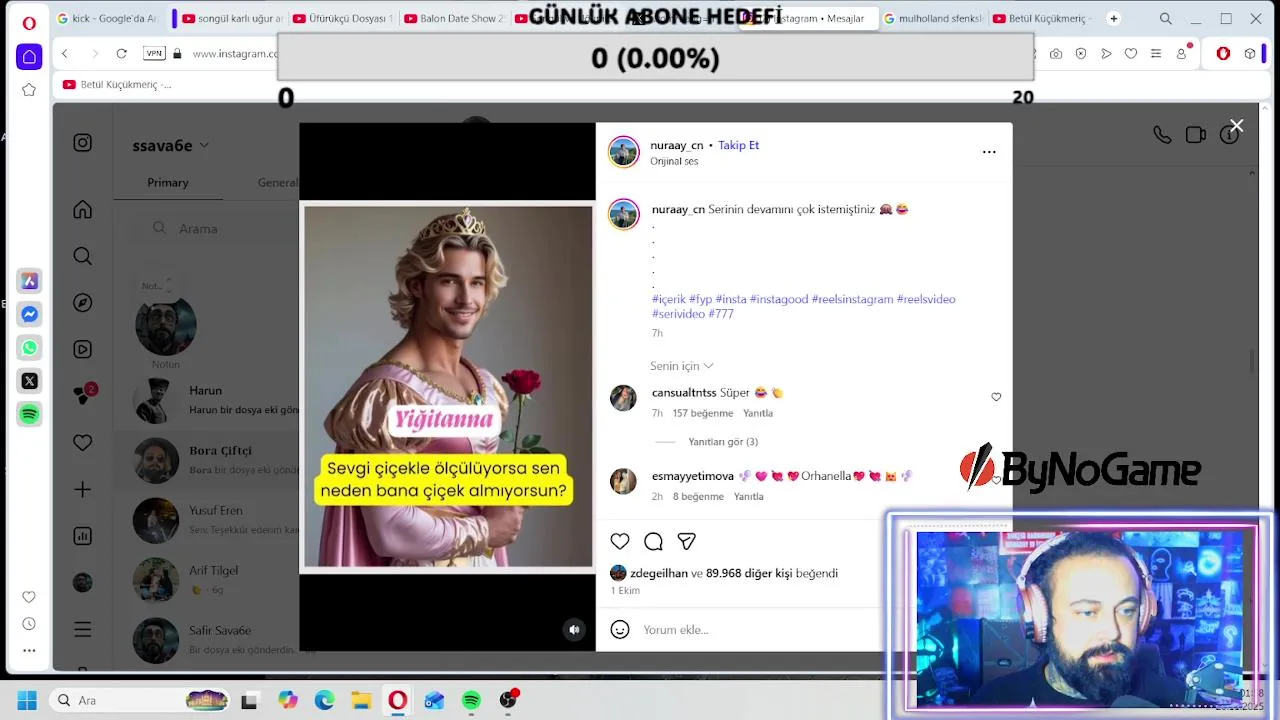Switch to Üfürükçü Dosyası browser tab

click(x=343, y=19)
